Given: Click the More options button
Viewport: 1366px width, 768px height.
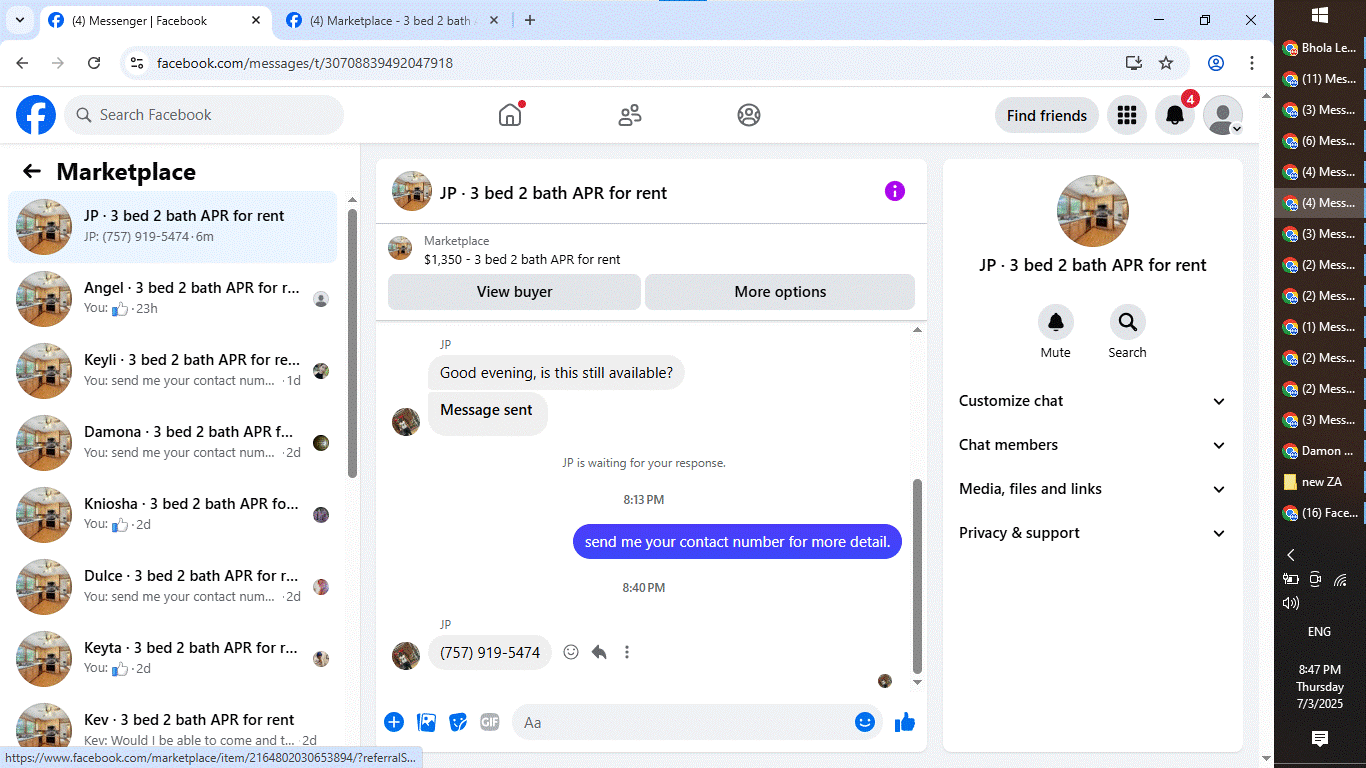Looking at the screenshot, I should pos(780,292).
